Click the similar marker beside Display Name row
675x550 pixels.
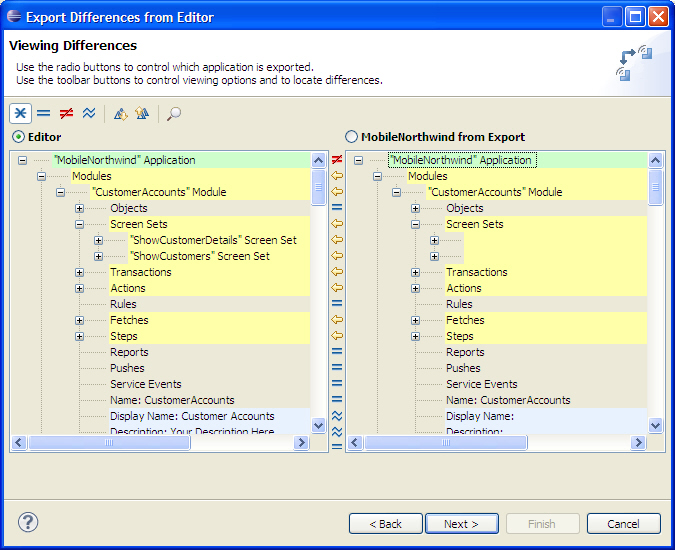(x=337, y=416)
